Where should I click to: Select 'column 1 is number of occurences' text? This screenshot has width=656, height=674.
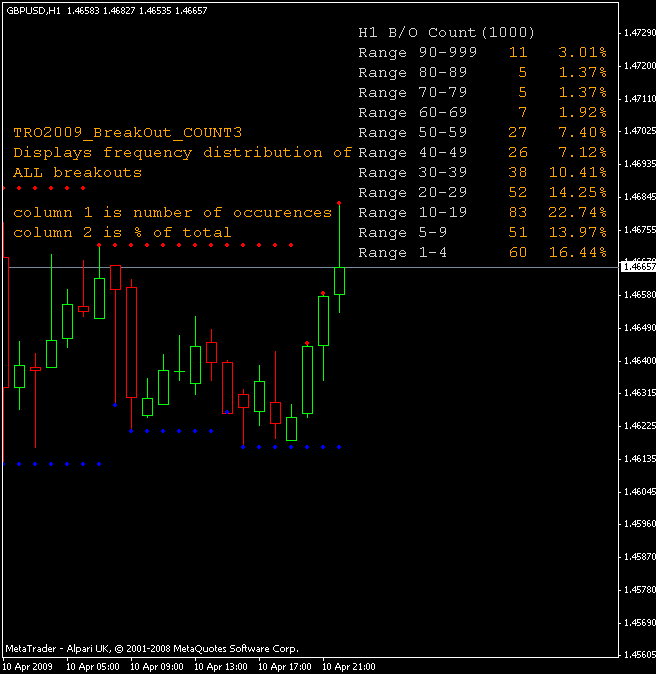click(x=172, y=212)
